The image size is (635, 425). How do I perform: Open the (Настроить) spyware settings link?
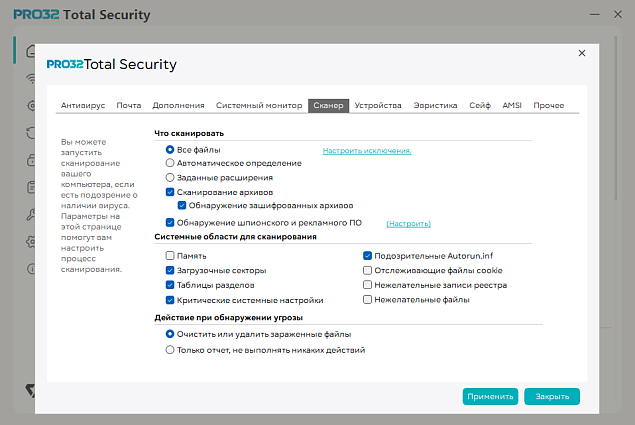(408, 224)
